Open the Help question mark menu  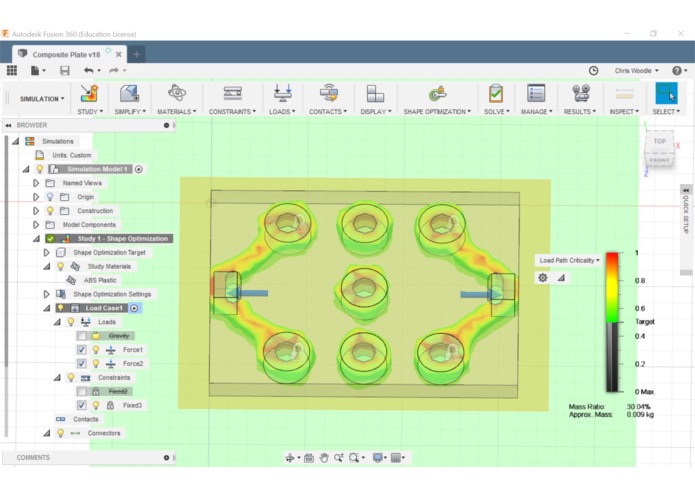click(677, 70)
